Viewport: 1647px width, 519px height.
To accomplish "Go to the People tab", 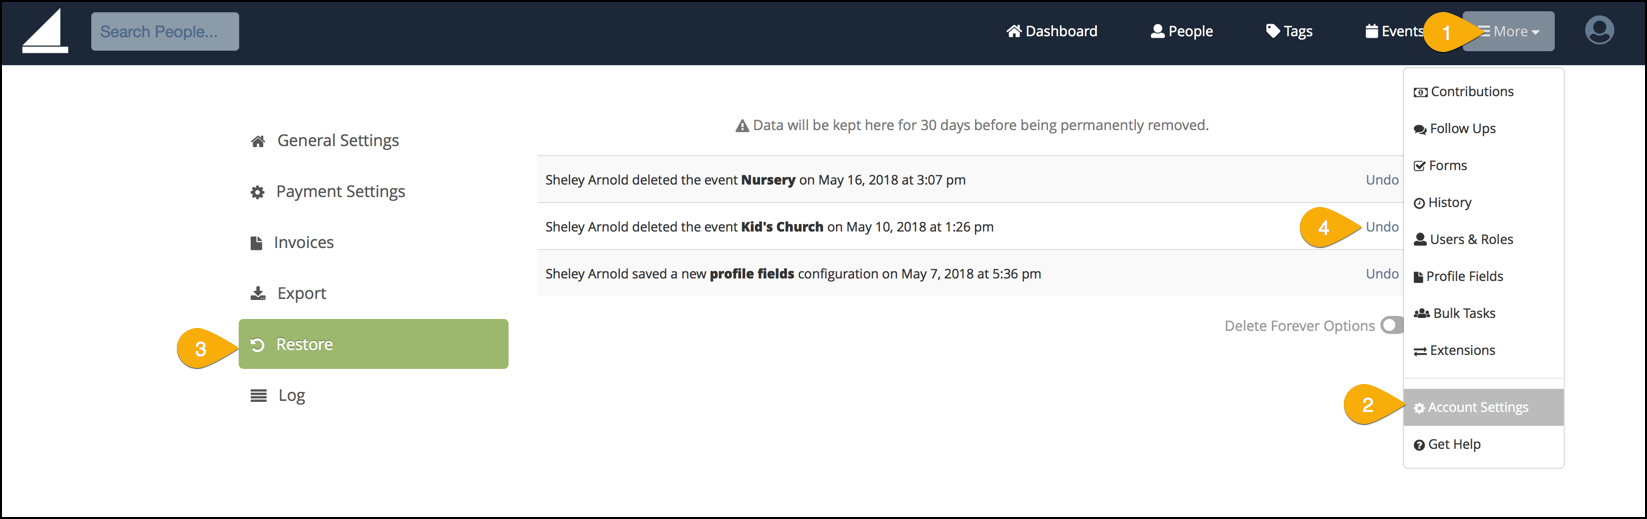I will coord(1182,31).
